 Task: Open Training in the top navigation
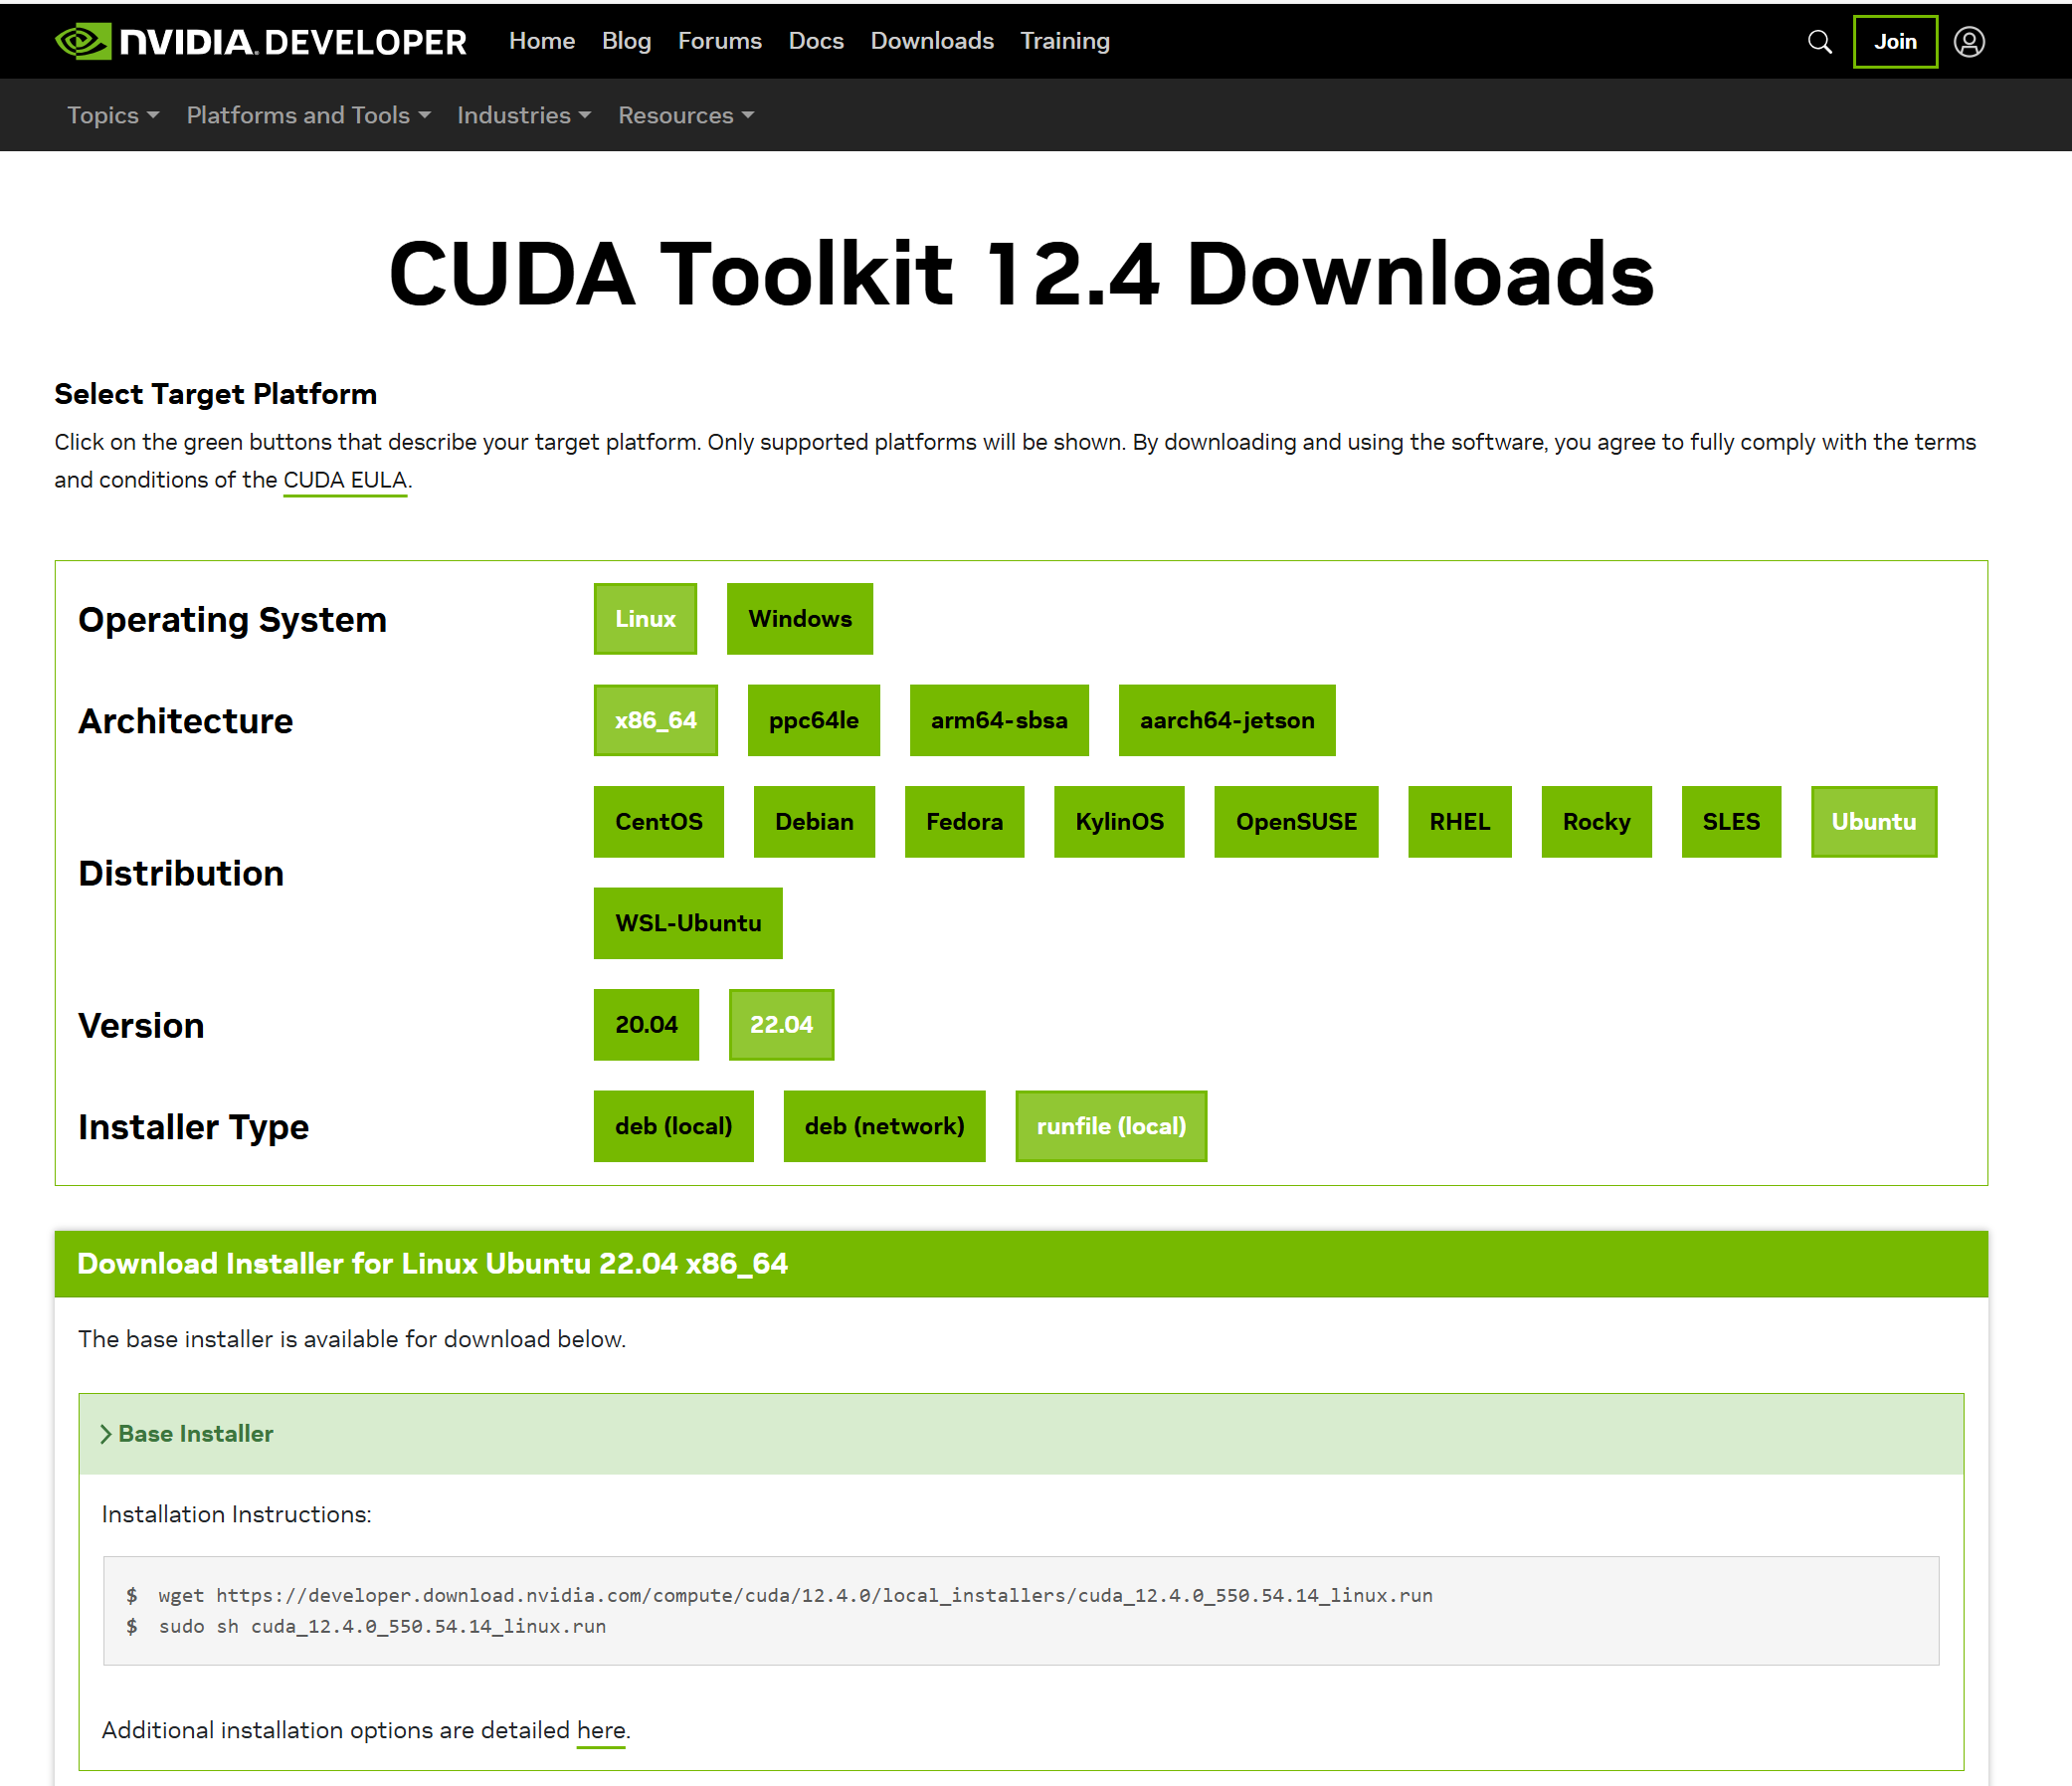pos(1064,41)
